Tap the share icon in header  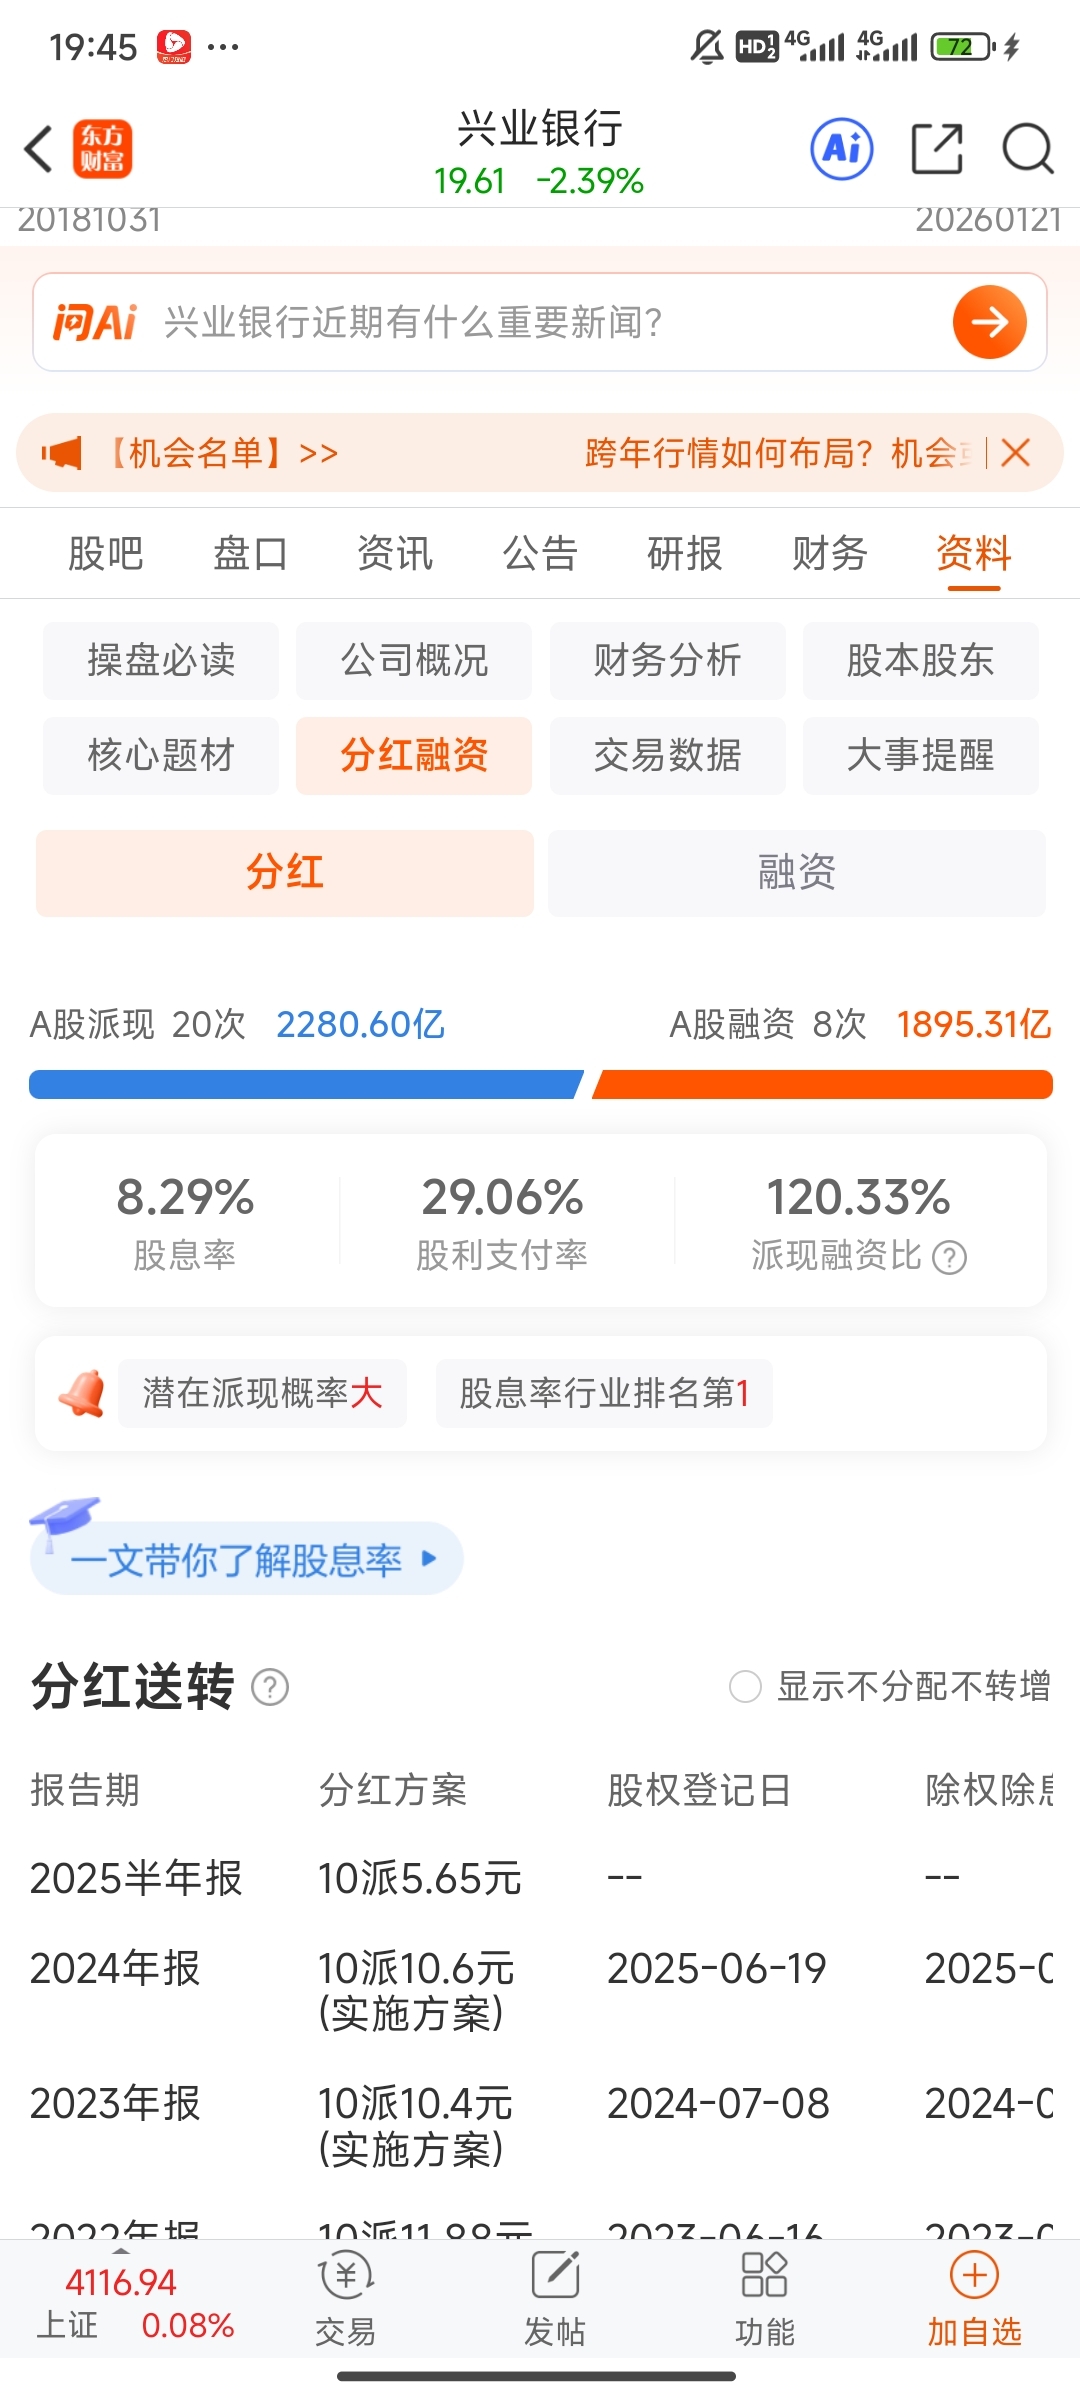[937, 150]
